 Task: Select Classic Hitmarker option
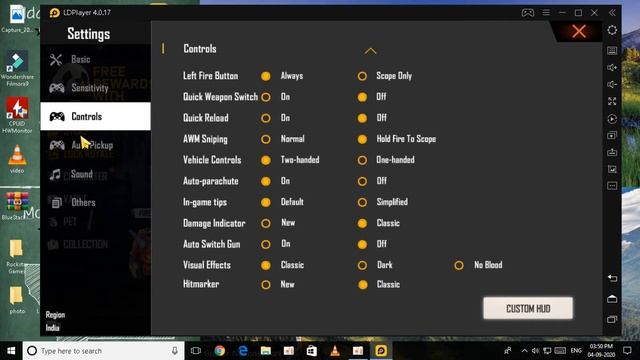pos(362,284)
